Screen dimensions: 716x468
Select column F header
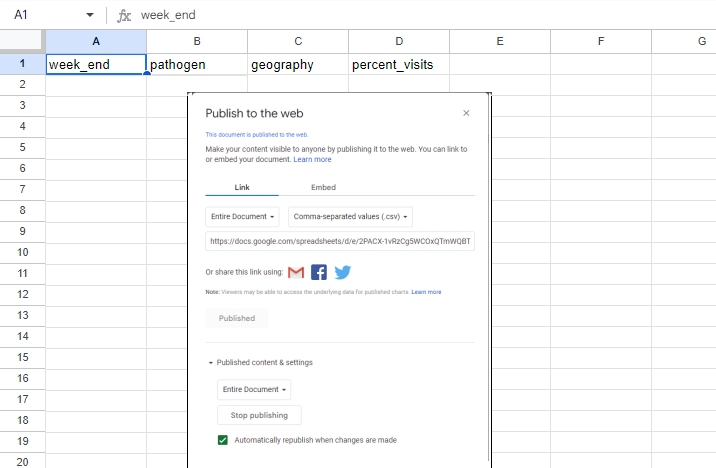tap(600, 41)
